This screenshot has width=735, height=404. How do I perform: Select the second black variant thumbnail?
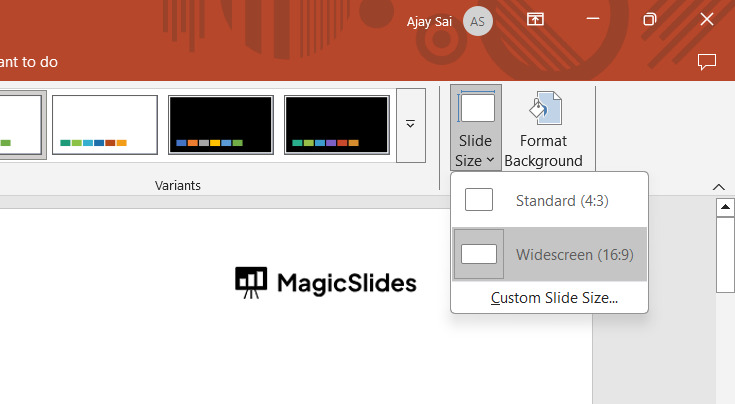(337, 125)
